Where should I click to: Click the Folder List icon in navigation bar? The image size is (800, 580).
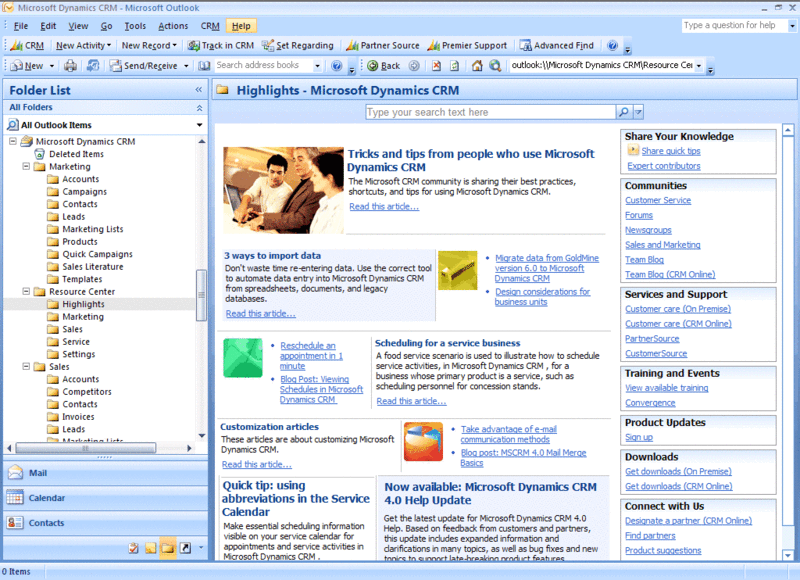[x=168, y=548]
